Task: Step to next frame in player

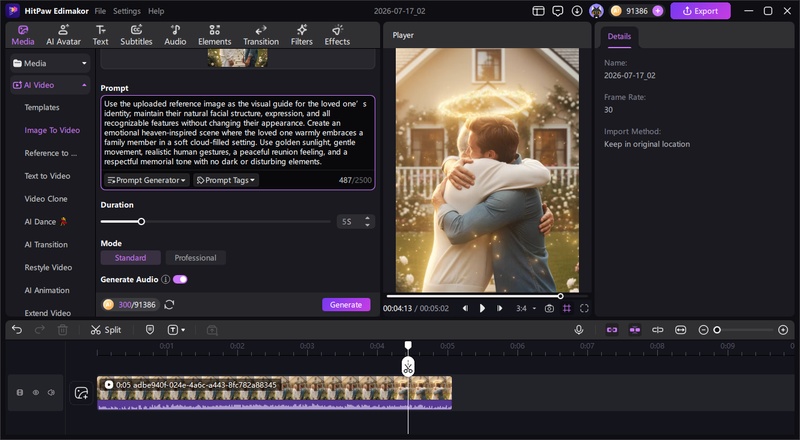Action: 499,308
